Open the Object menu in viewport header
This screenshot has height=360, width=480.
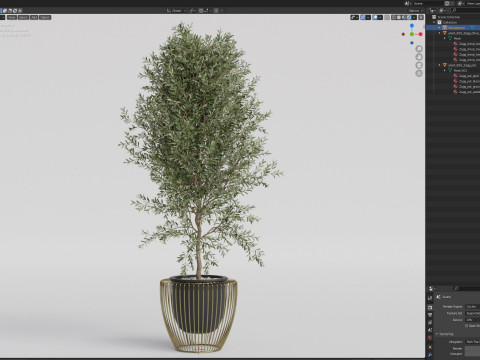pyautogui.click(x=45, y=17)
